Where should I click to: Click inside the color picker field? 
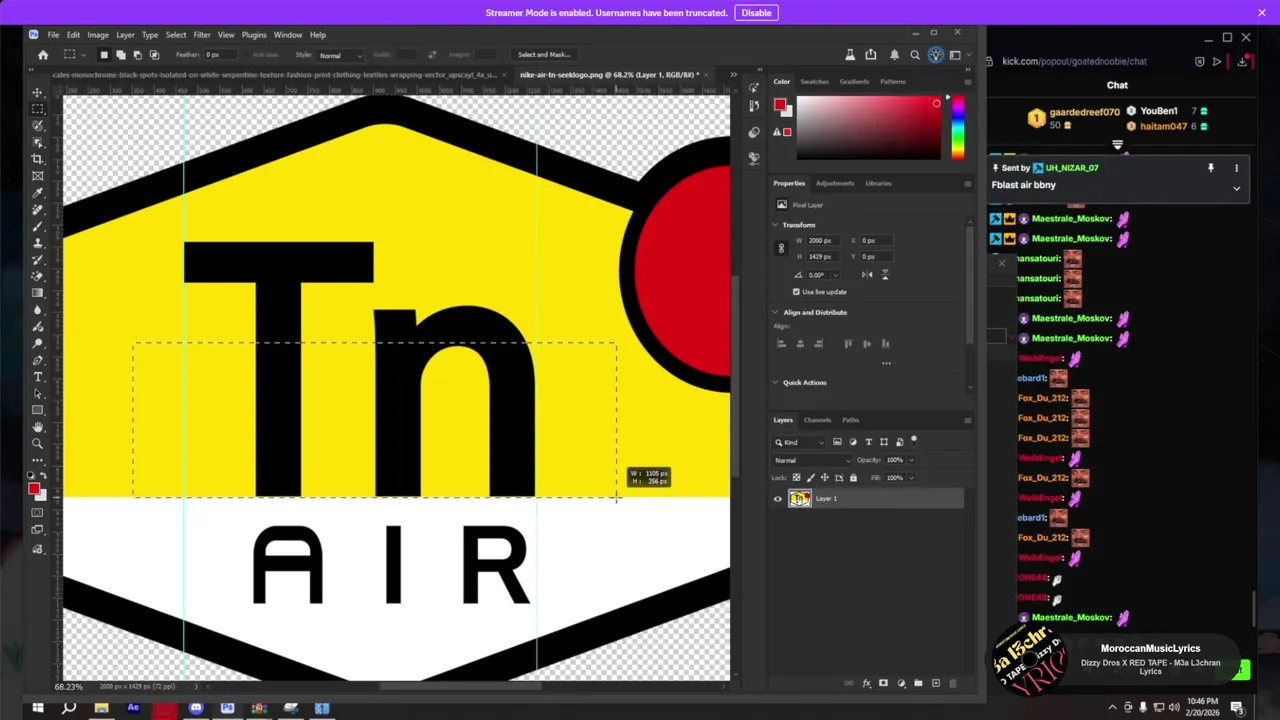pos(869,128)
